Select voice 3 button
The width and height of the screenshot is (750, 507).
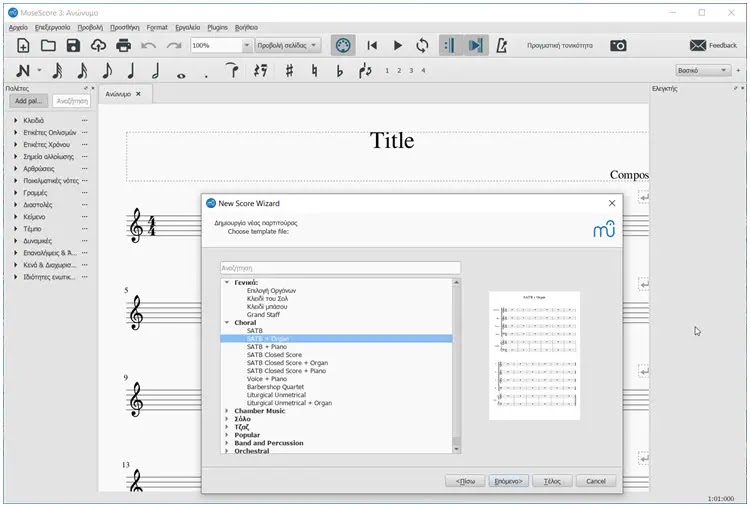tap(411, 70)
